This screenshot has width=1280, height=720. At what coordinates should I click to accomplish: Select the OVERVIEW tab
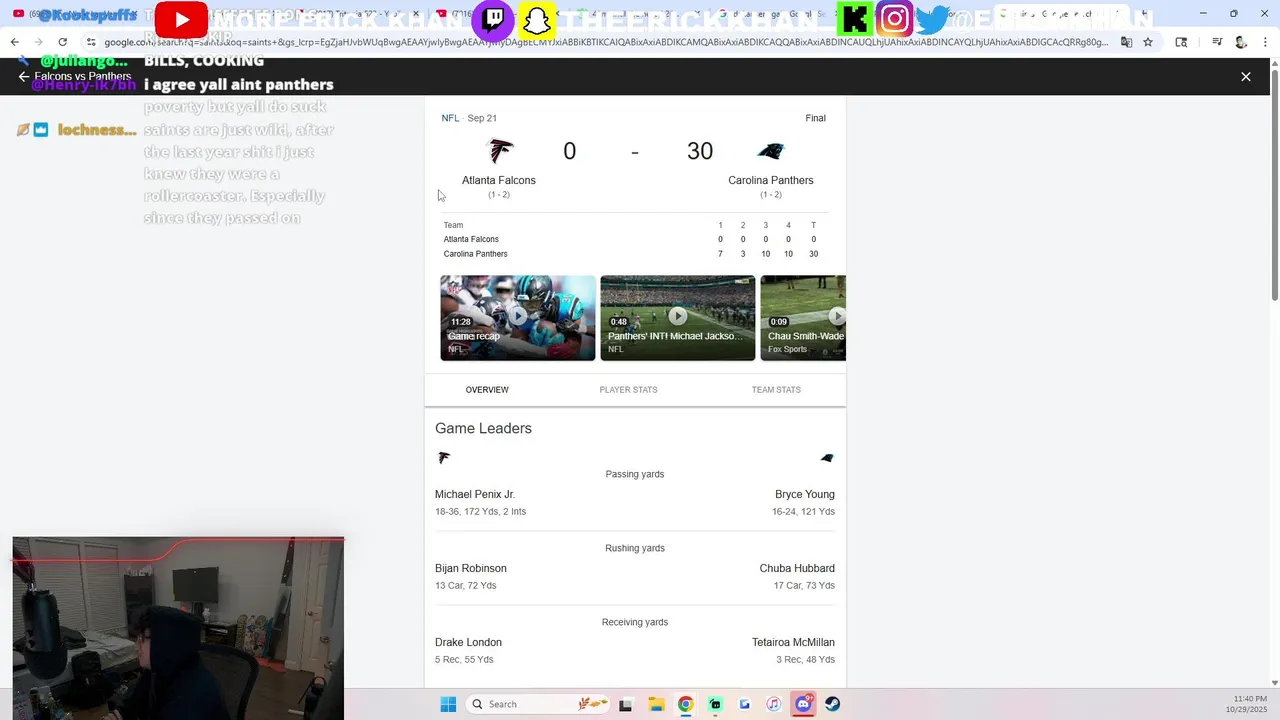tap(487, 390)
